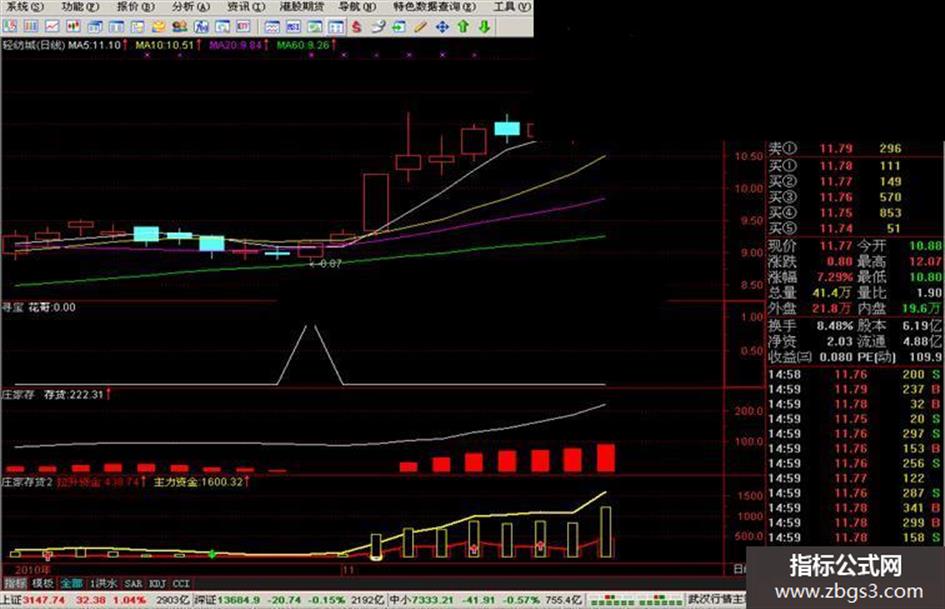This screenshot has width=945, height=609.
Task: Select the 模板 tab at bottom
Action: (43, 583)
